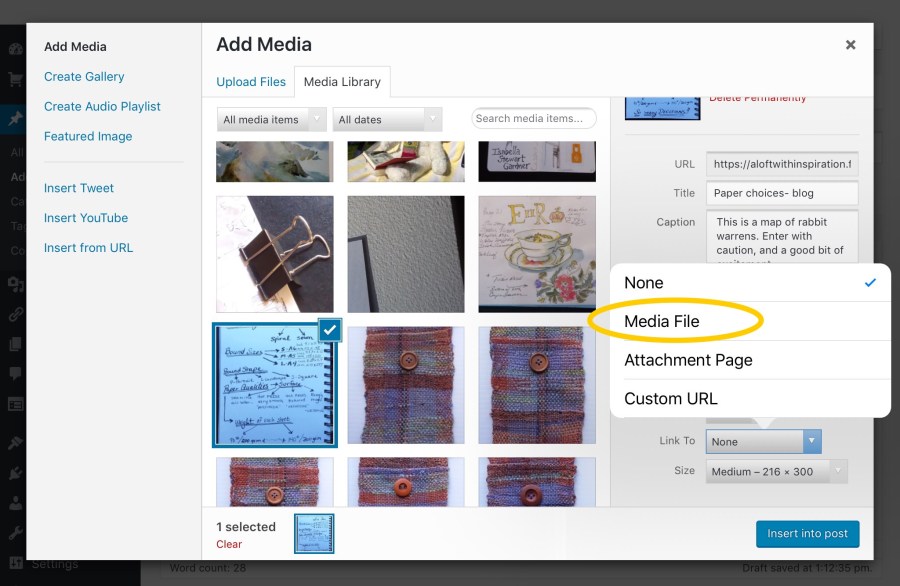This screenshot has height=586, width=900.
Task: Click the chain link icon in admin sidebar
Action: (x=14, y=314)
